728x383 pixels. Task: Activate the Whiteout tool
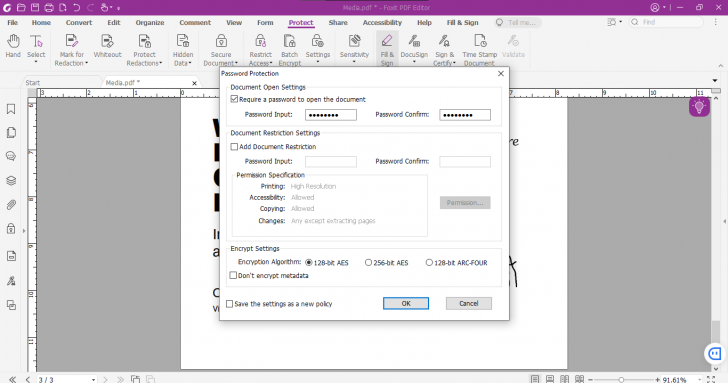pyautogui.click(x=107, y=46)
